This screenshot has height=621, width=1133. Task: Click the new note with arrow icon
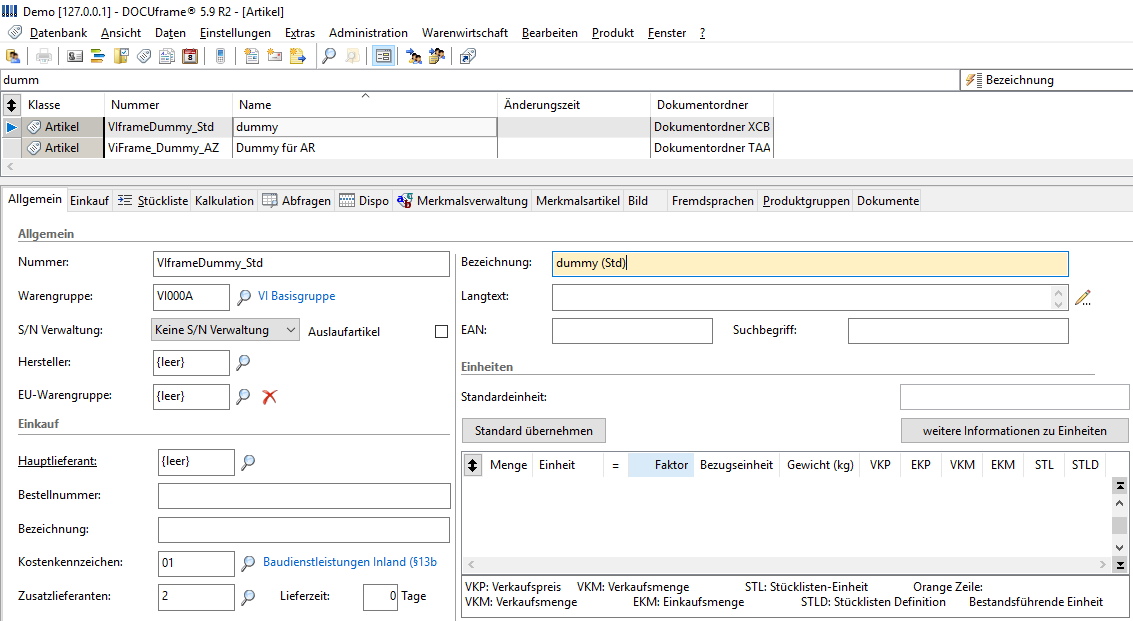pos(298,56)
